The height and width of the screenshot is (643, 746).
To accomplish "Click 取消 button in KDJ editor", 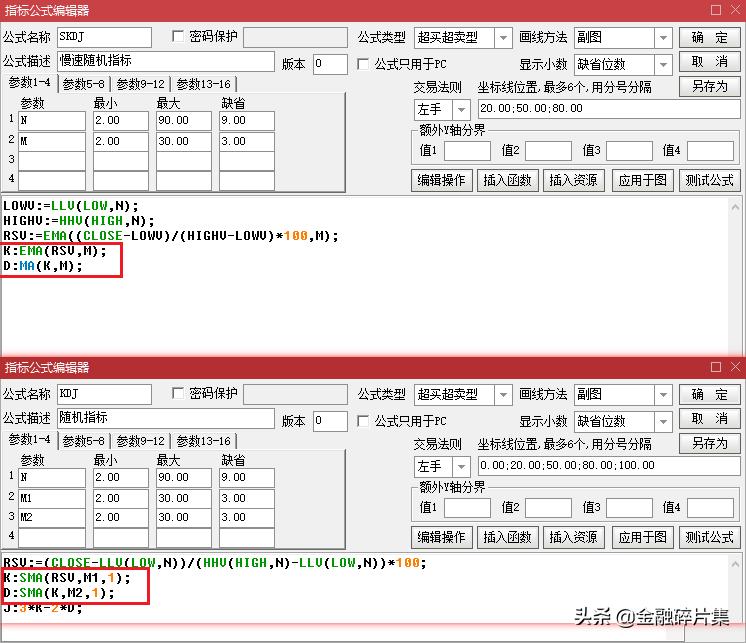I will click(x=709, y=419).
